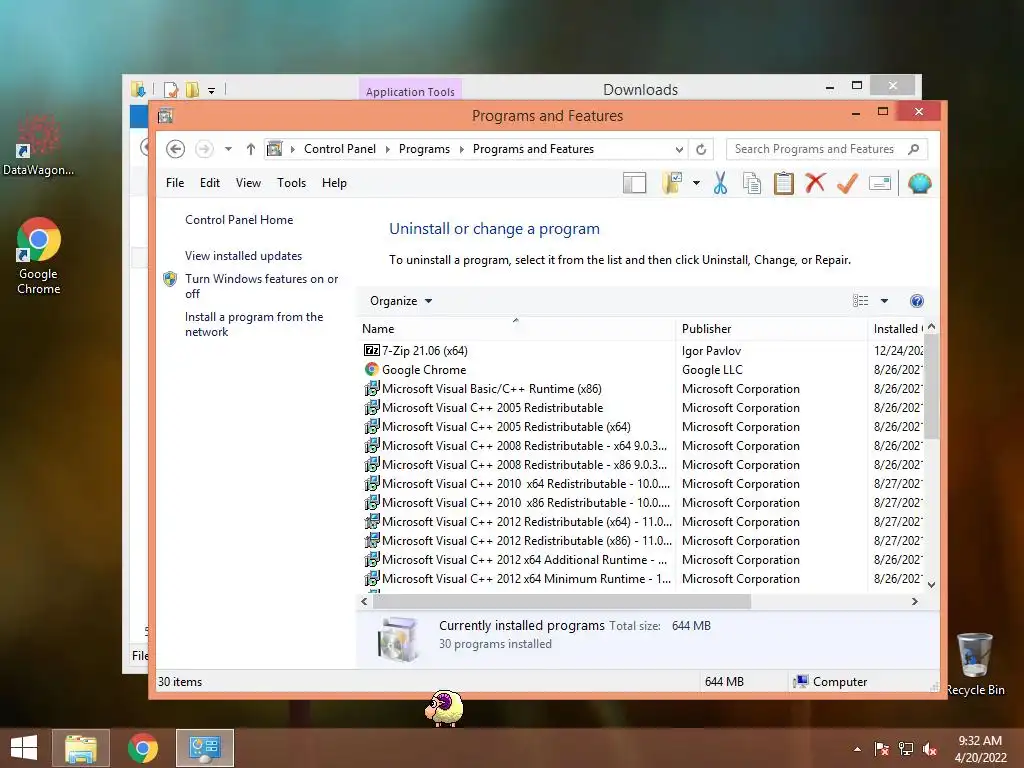This screenshot has width=1024, height=768.
Task: Click Programs in the breadcrumb path
Action: (x=424, y=149)
